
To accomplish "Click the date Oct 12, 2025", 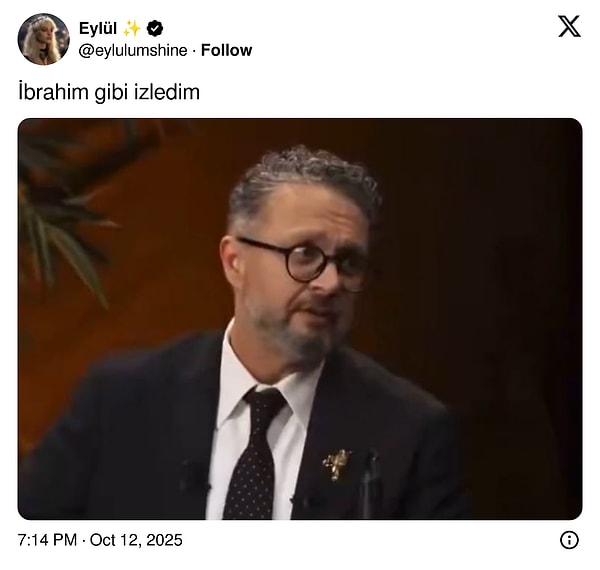I will tap(136, 540).
